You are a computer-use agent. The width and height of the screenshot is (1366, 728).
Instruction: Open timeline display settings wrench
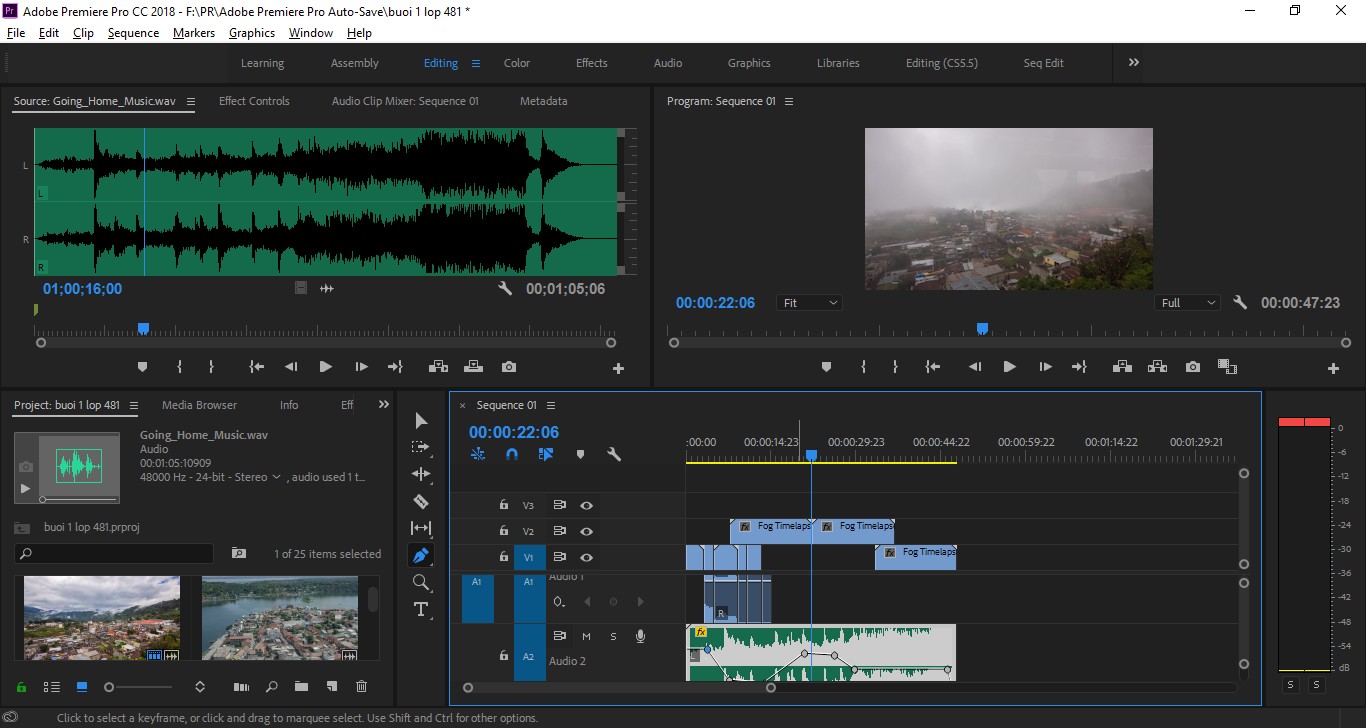(614, 454)
